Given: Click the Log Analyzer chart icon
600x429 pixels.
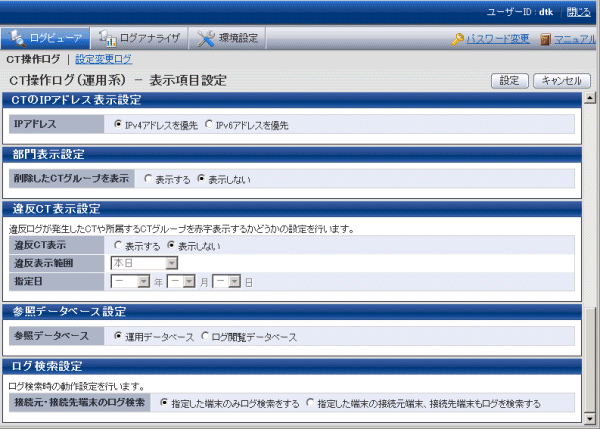Looking at the screenshot, I should pos(107,38).
